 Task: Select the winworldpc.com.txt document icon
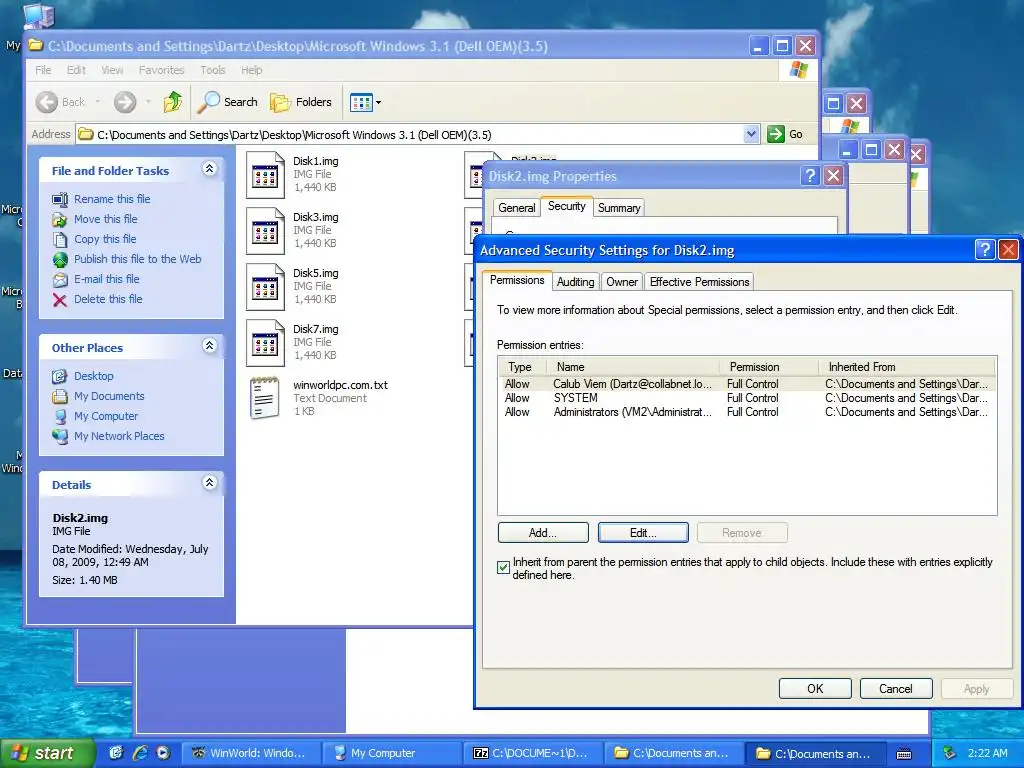pyautogui.click(x=264, y=398)
